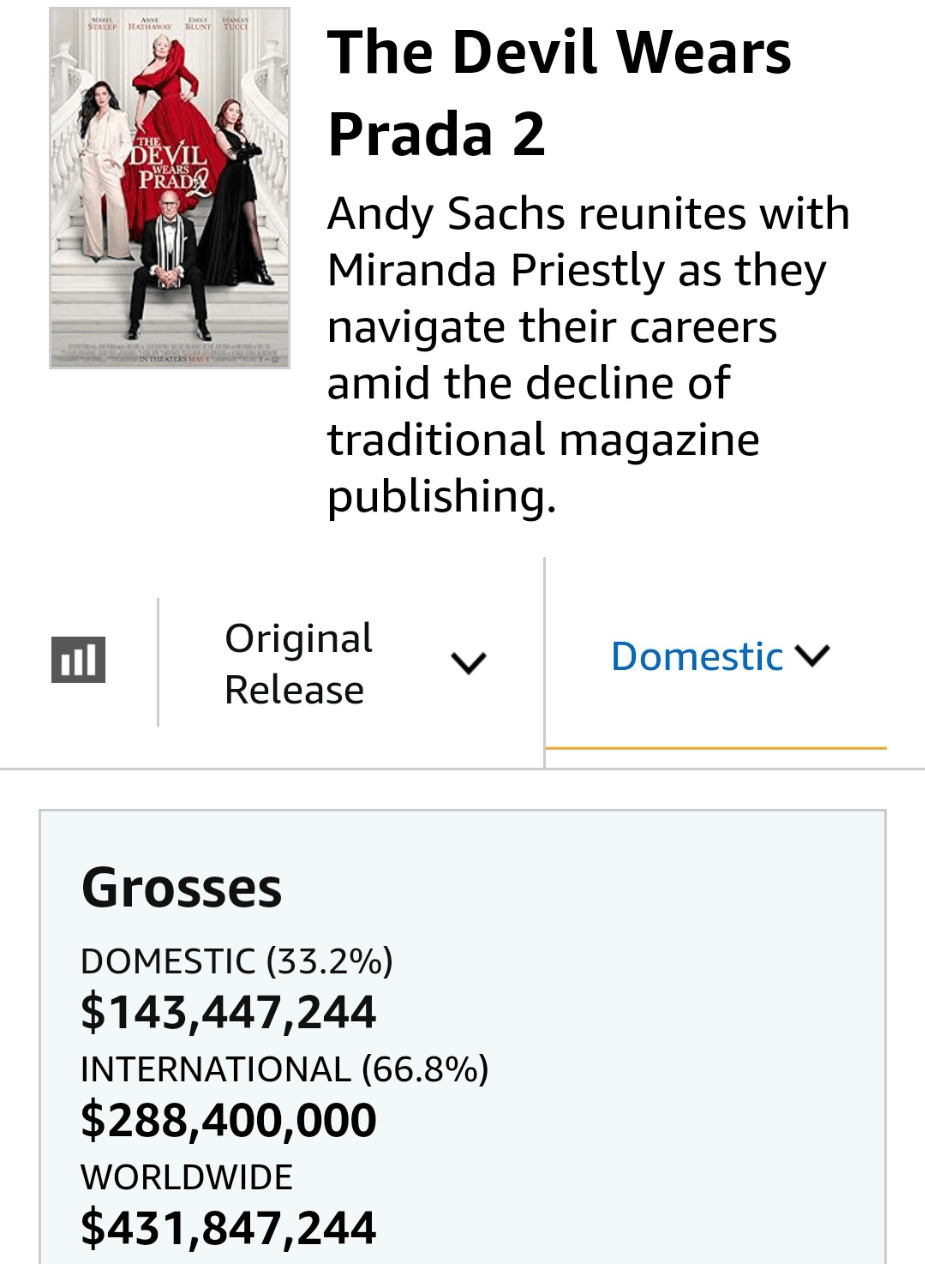Click the yellow underline beneath Domestic

pos(716,747)
